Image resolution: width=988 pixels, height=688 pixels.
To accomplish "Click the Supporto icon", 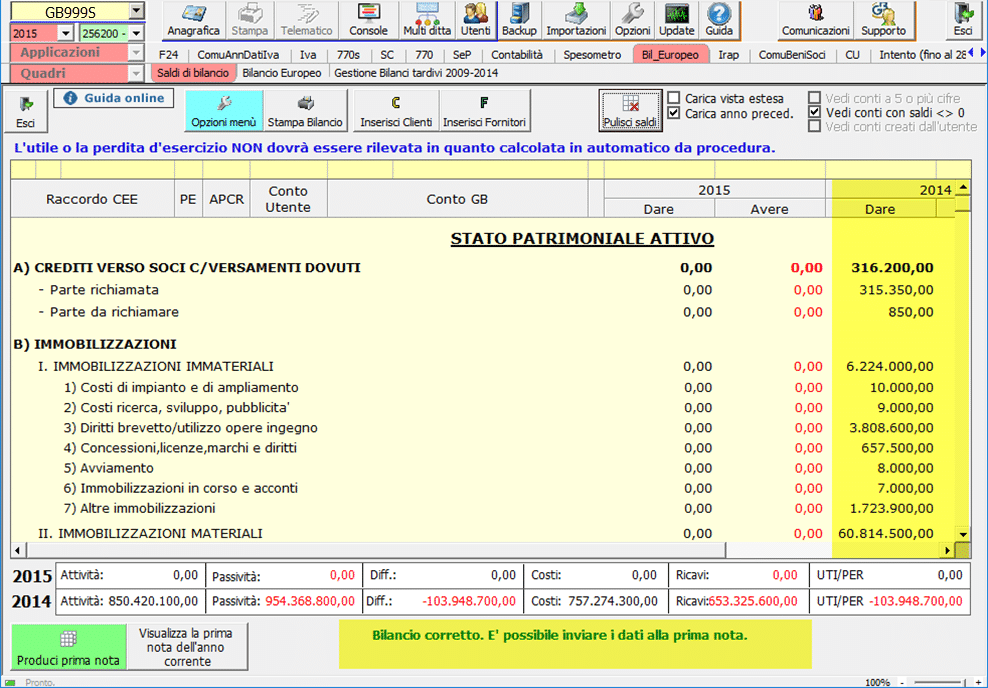I will 883,20.
